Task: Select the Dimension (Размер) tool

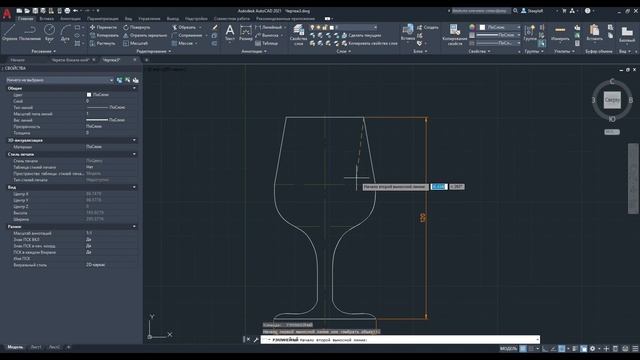Action: click(x=246, y=33)
